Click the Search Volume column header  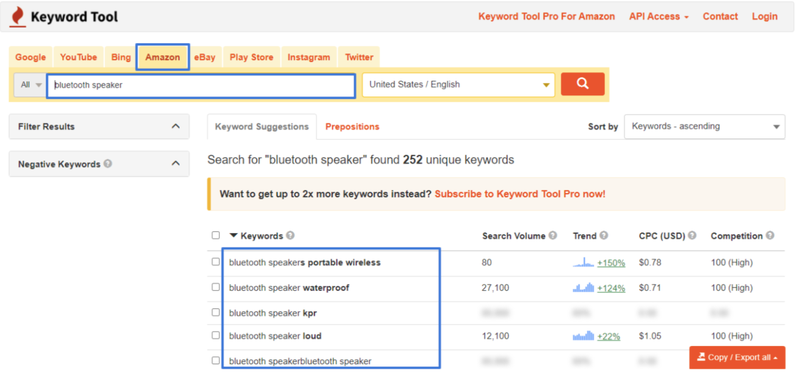tap(514, 236)
